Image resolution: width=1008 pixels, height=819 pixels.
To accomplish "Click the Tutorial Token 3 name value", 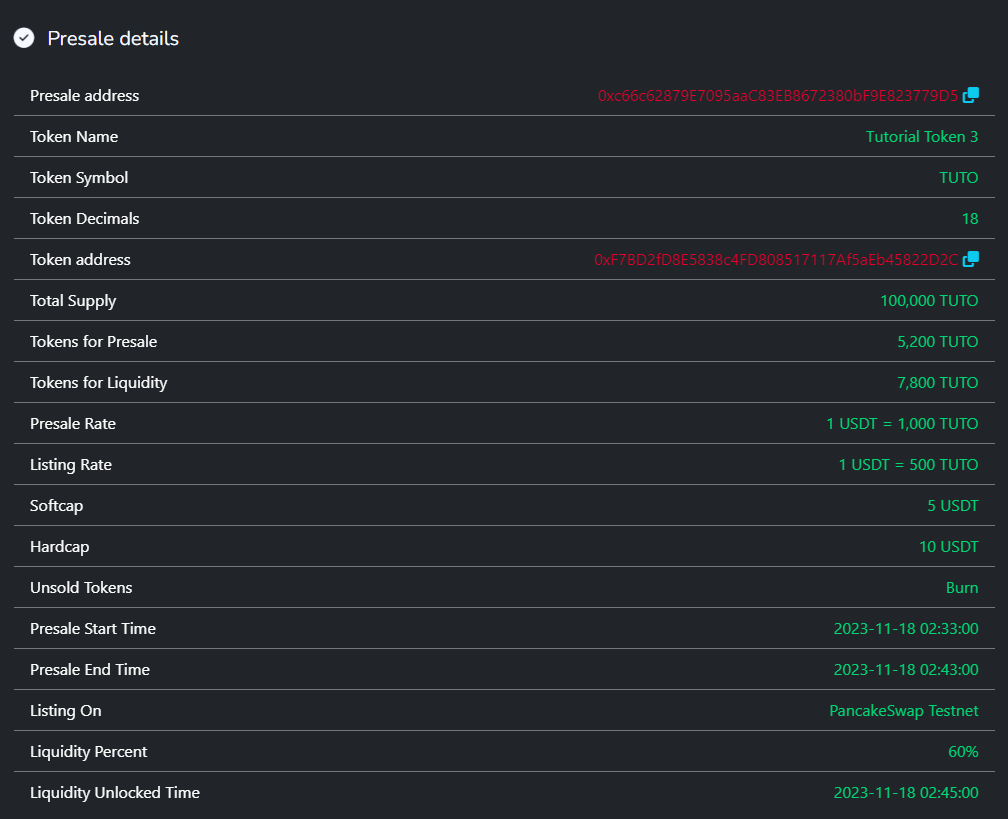I will click(x=921, y=137).
